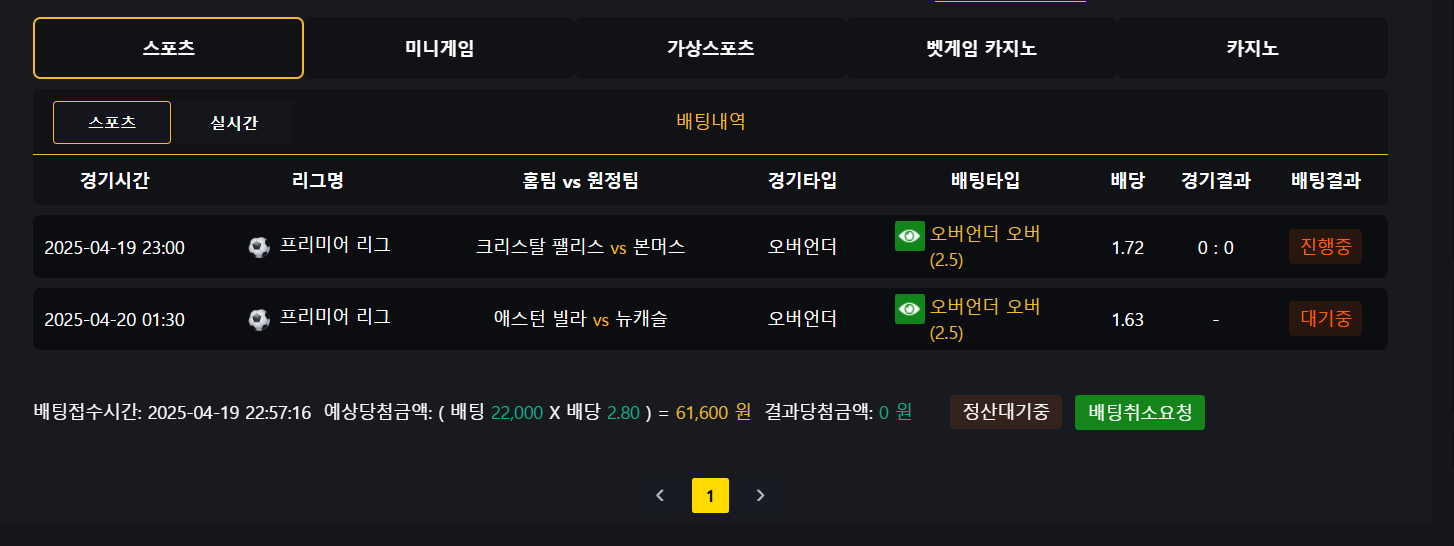Open the 스포츠 main tab
Viewport: 1454px width, 546px height.
168,48
